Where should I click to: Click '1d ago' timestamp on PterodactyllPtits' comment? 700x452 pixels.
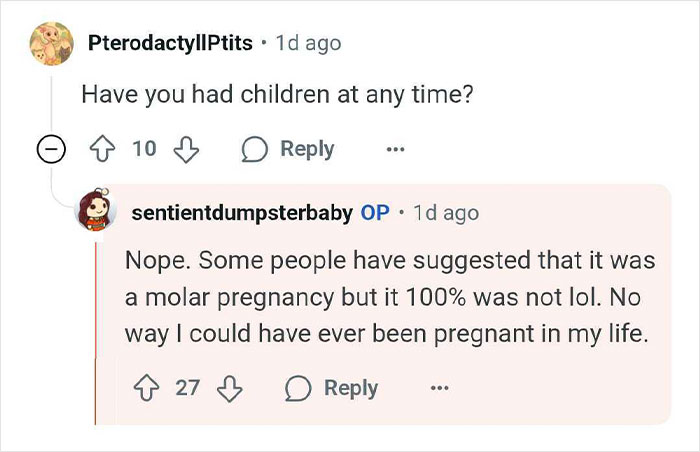[310, 43]
